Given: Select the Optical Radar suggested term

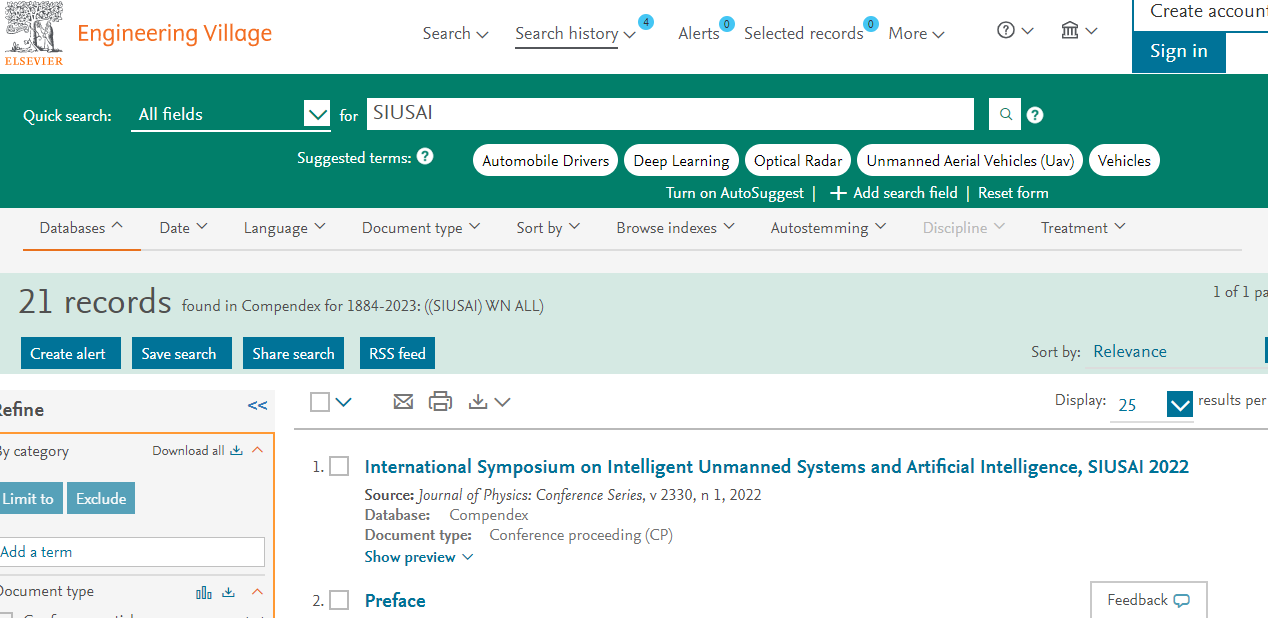Looking at the screenshot, I should (x=798, y=160).
